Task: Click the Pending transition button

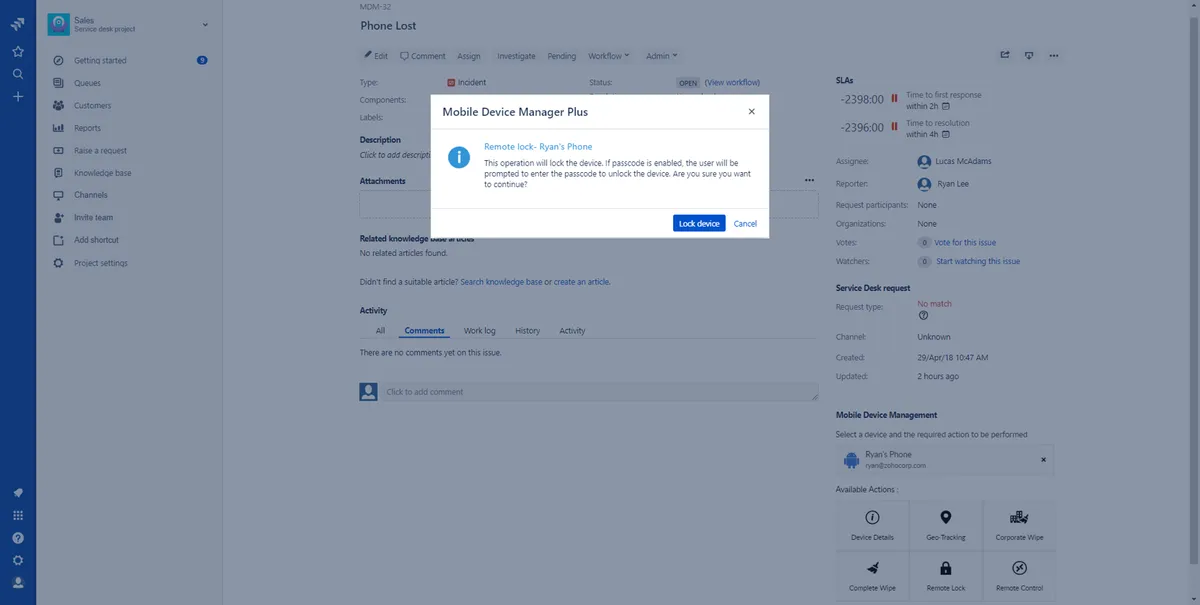Action: [562, 56]
